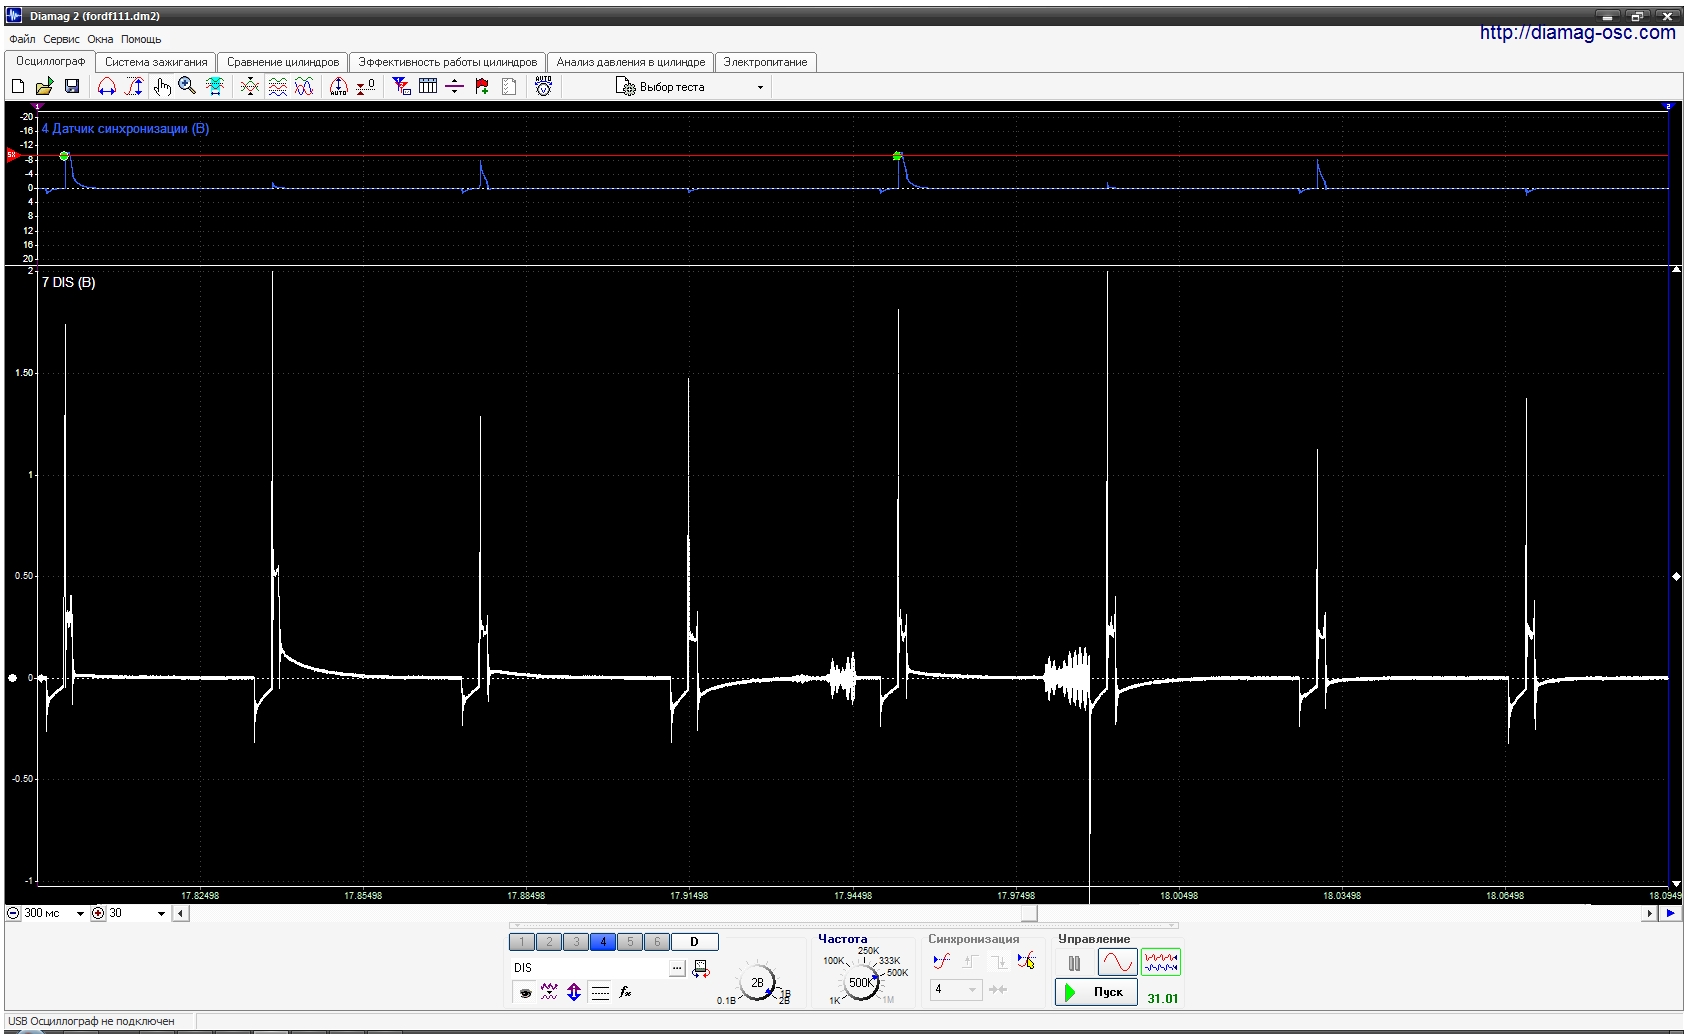The image size is (1690, 1034).
Task: Add a marker with the red flag icon
Action: [482, 87]
